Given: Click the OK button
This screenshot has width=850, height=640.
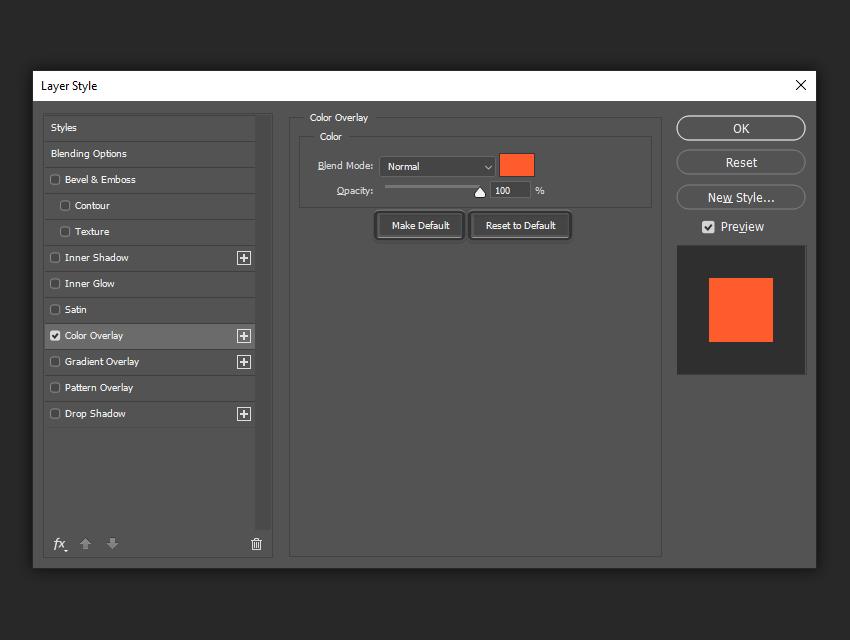Looking at the screenshot, I should tap(740, 128).
